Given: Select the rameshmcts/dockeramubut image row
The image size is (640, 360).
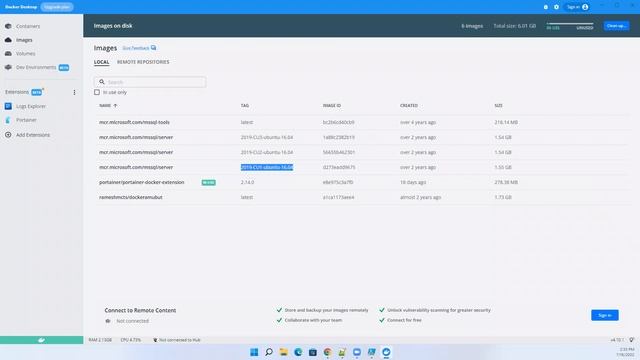Looking at the screenshot, I should [363, 197].
